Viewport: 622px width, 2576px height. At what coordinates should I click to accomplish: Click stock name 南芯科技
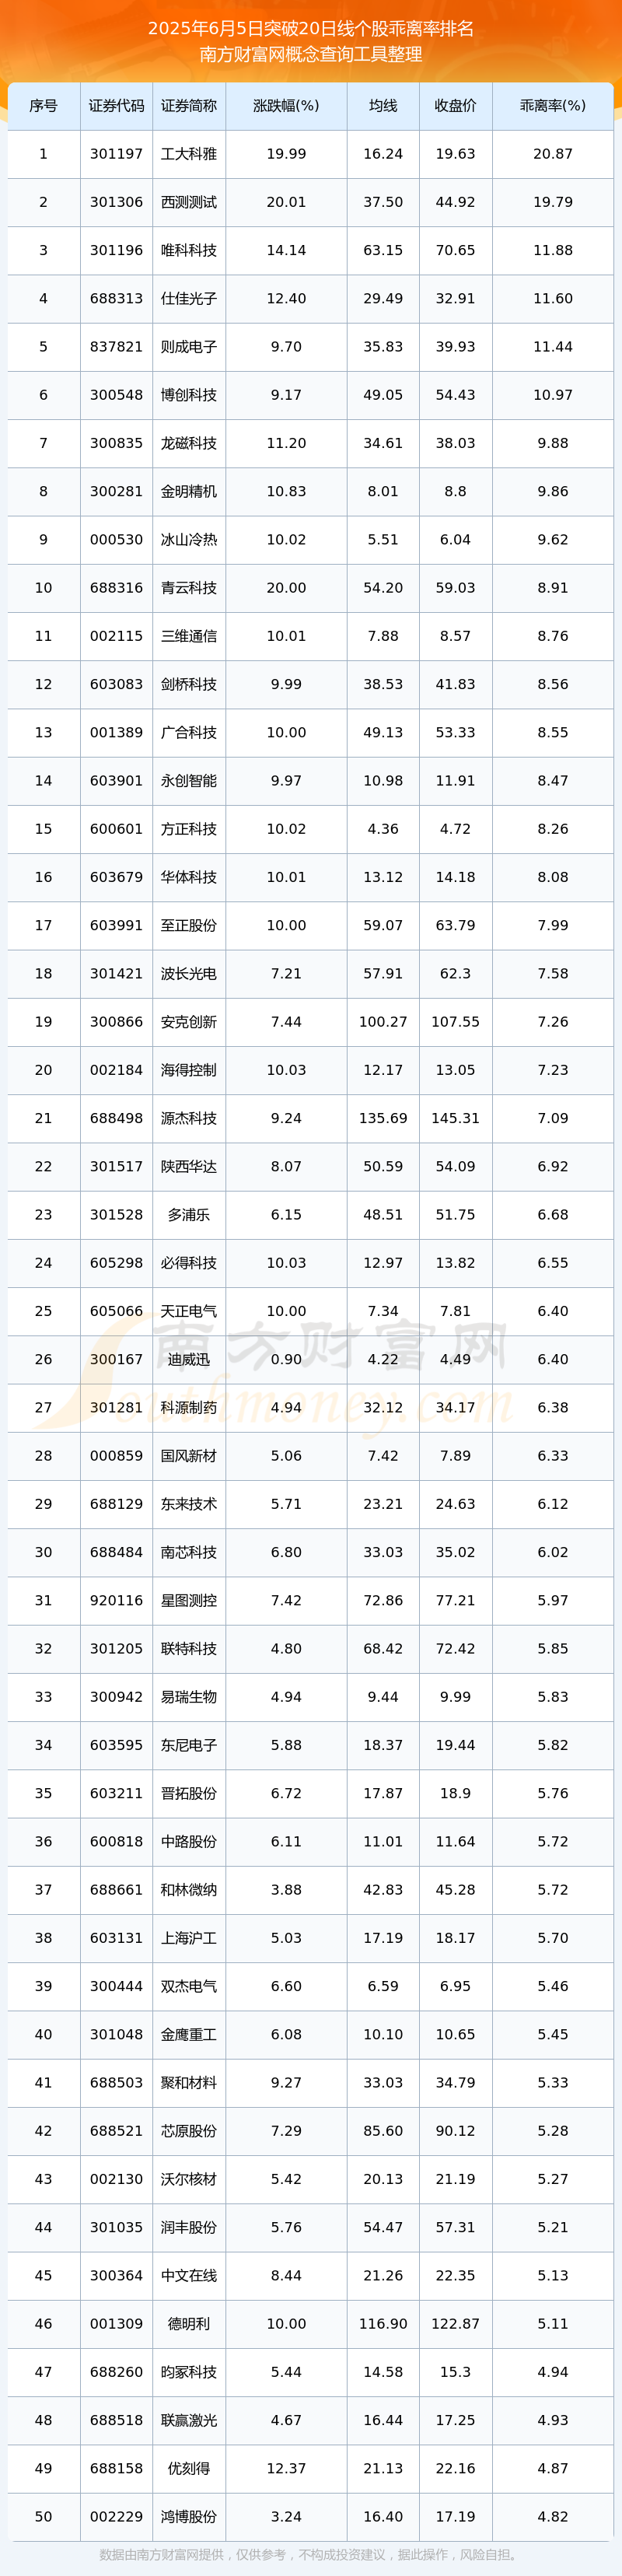click(x=189, y=1552)
